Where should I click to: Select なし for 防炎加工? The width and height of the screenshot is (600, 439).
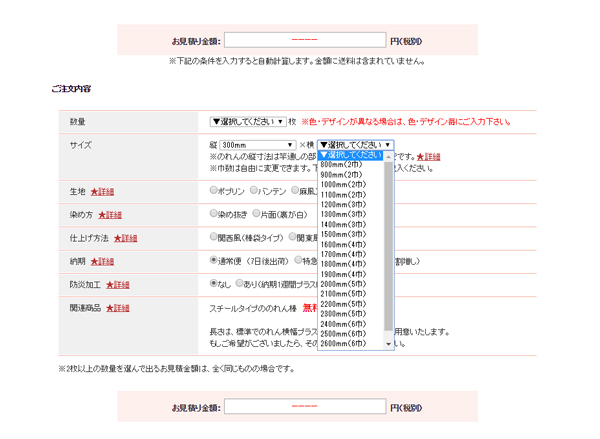(214, 284)
